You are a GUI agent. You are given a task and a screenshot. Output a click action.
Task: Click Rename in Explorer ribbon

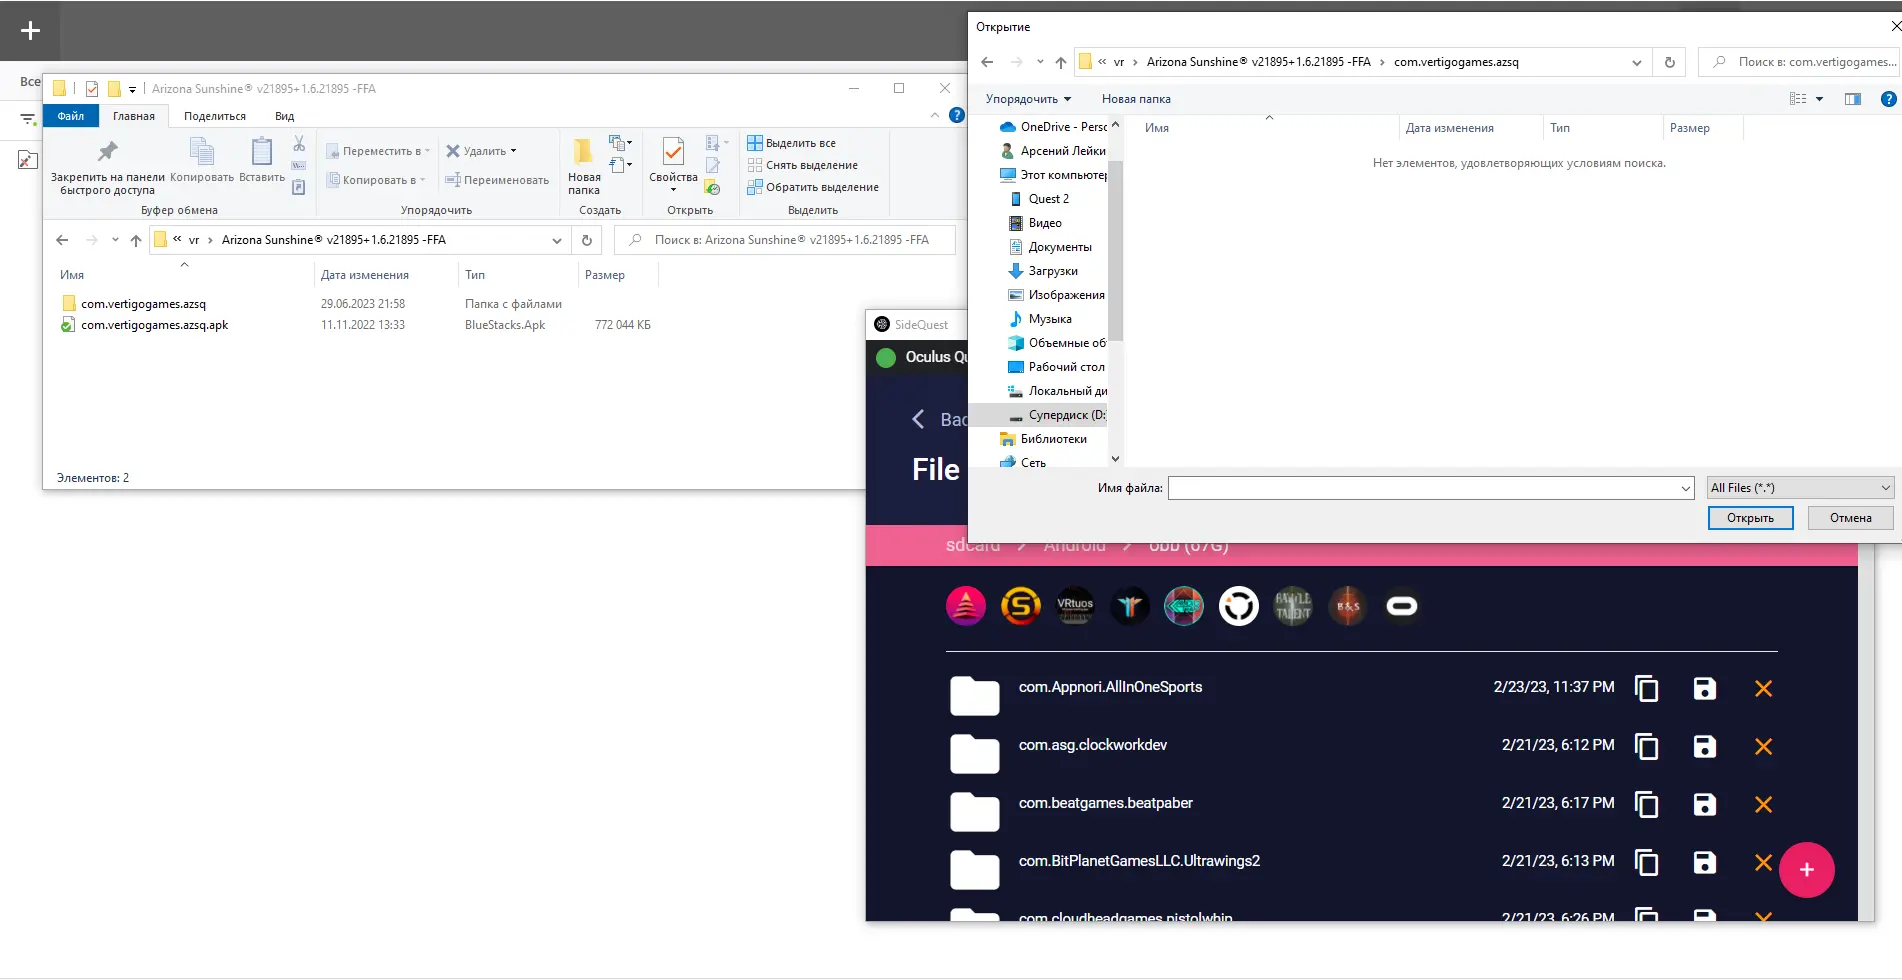pyautogui.click(x=497, y=180)
